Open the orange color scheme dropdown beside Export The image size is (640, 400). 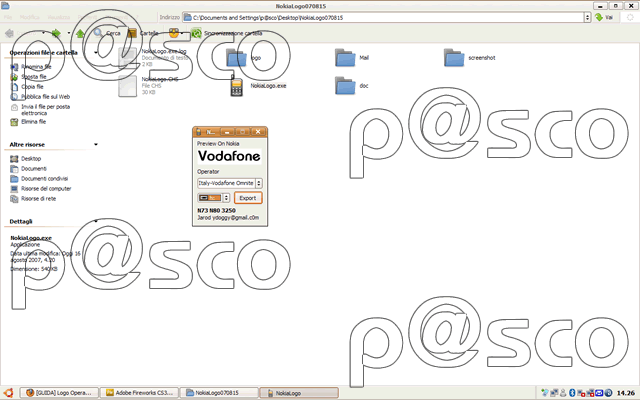pos(214,198)
